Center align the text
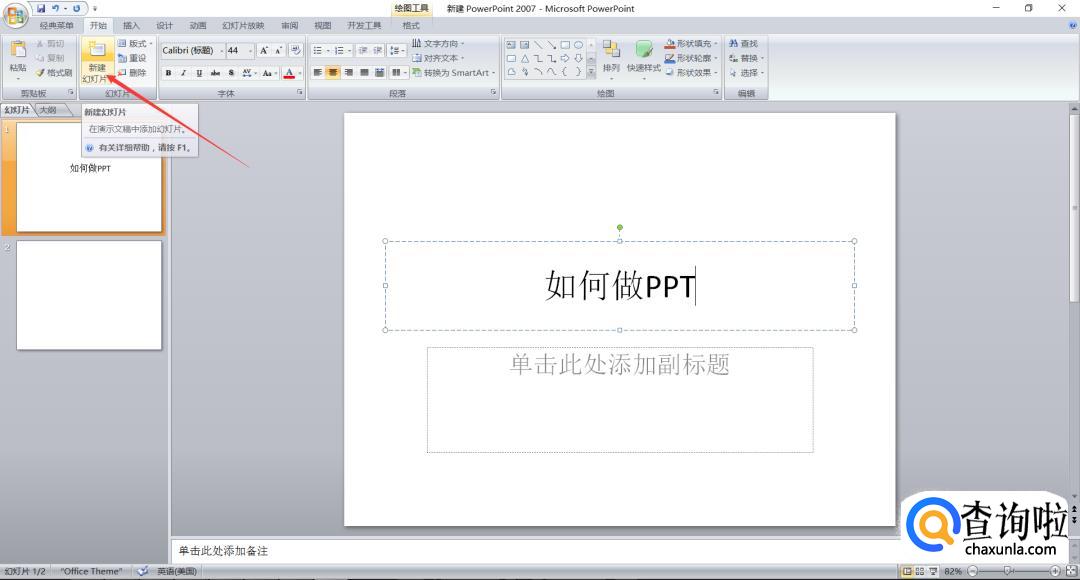Image resolution: width=1080 pixels, height=580 pixels. coord(333,72)
